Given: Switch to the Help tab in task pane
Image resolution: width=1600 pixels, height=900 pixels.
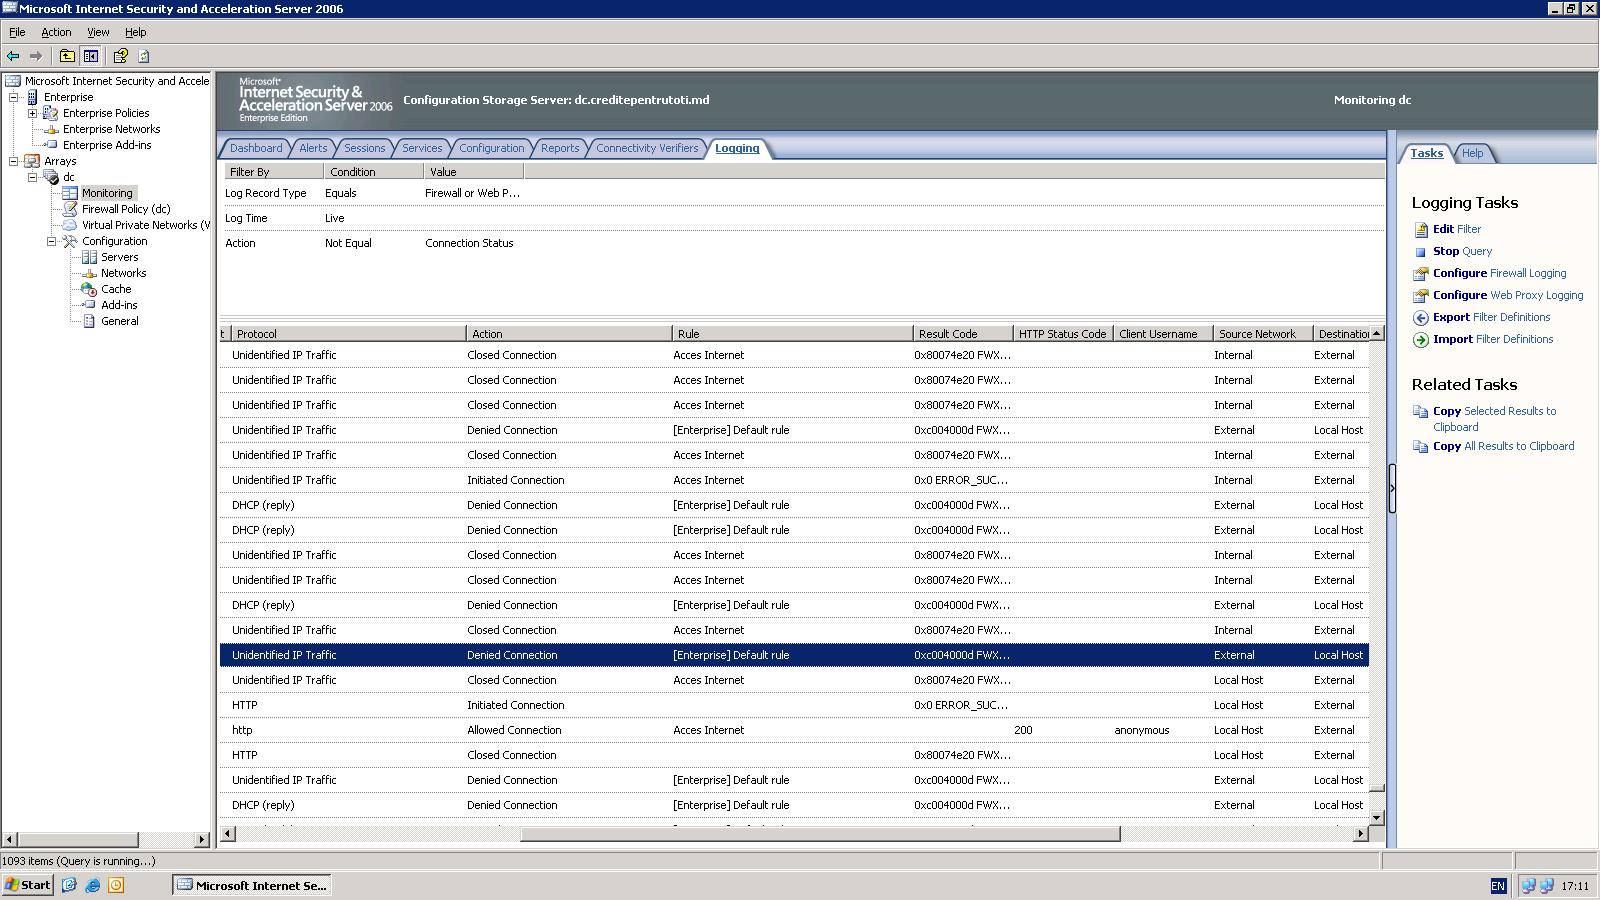Looking at the screenshot, I should [1472, 153].
